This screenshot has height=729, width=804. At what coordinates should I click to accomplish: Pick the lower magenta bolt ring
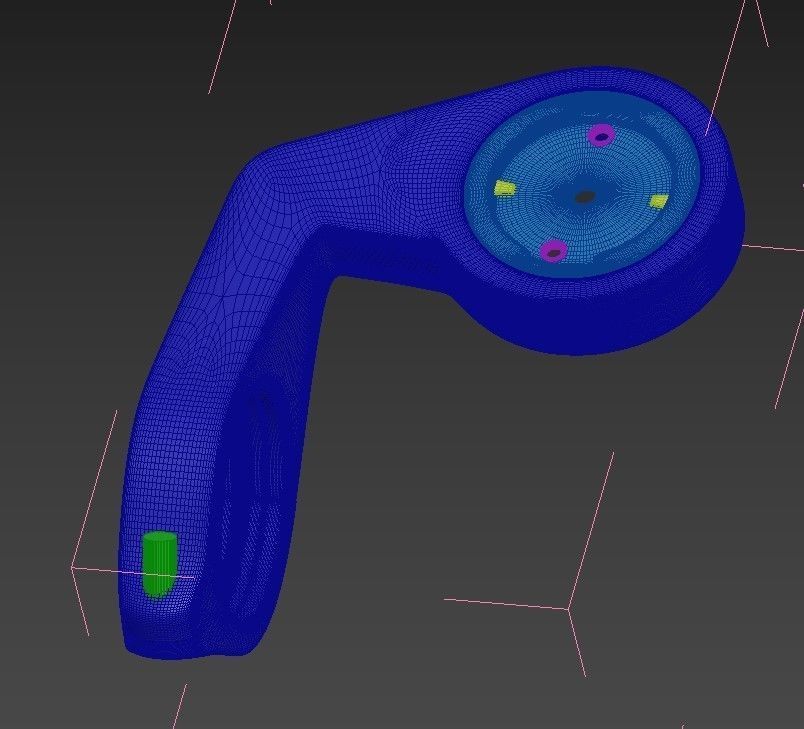[x=553, y=251]
